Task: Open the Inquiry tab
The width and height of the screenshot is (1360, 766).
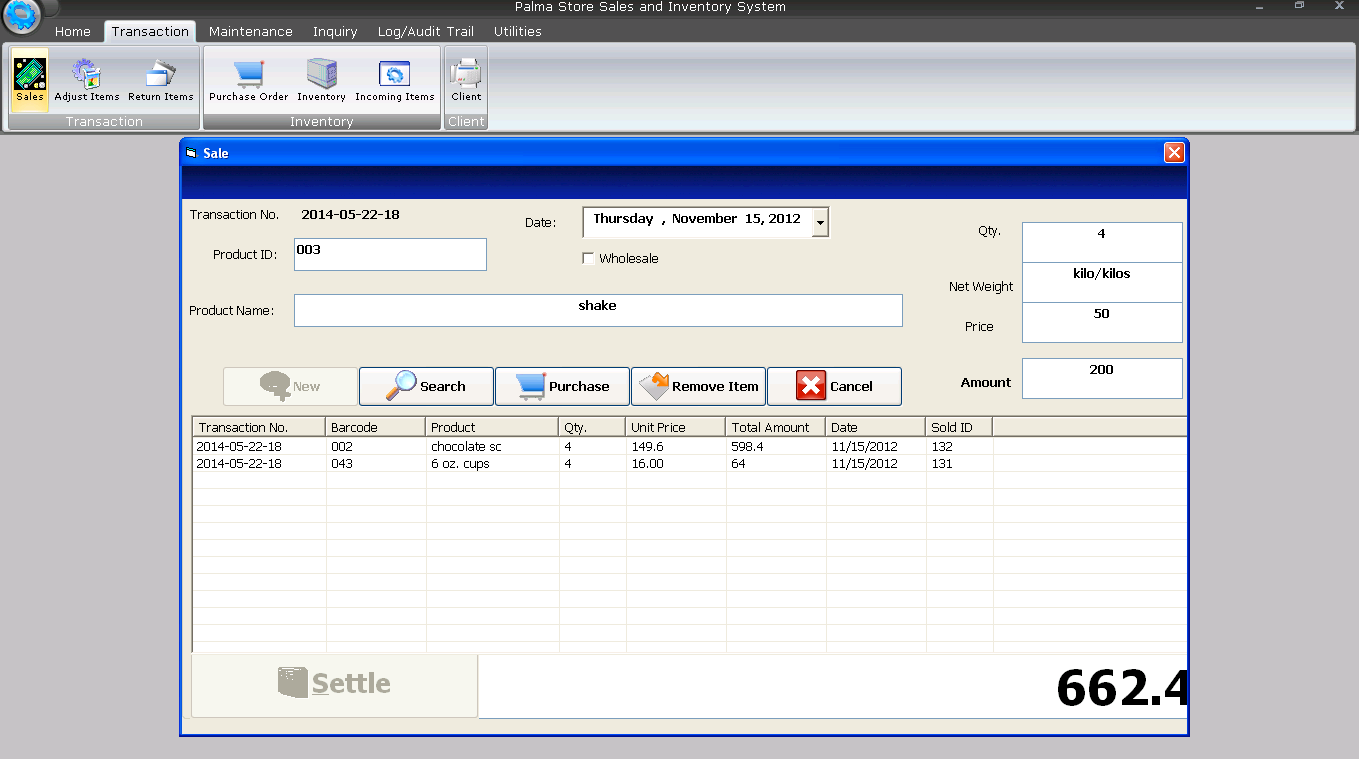Action: [335, 32]
